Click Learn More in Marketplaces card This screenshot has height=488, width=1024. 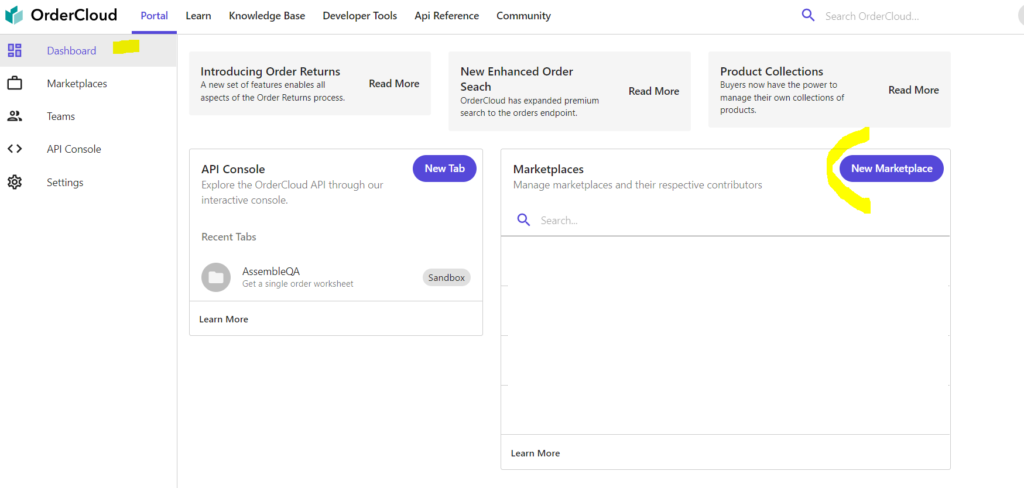[536, 453]
